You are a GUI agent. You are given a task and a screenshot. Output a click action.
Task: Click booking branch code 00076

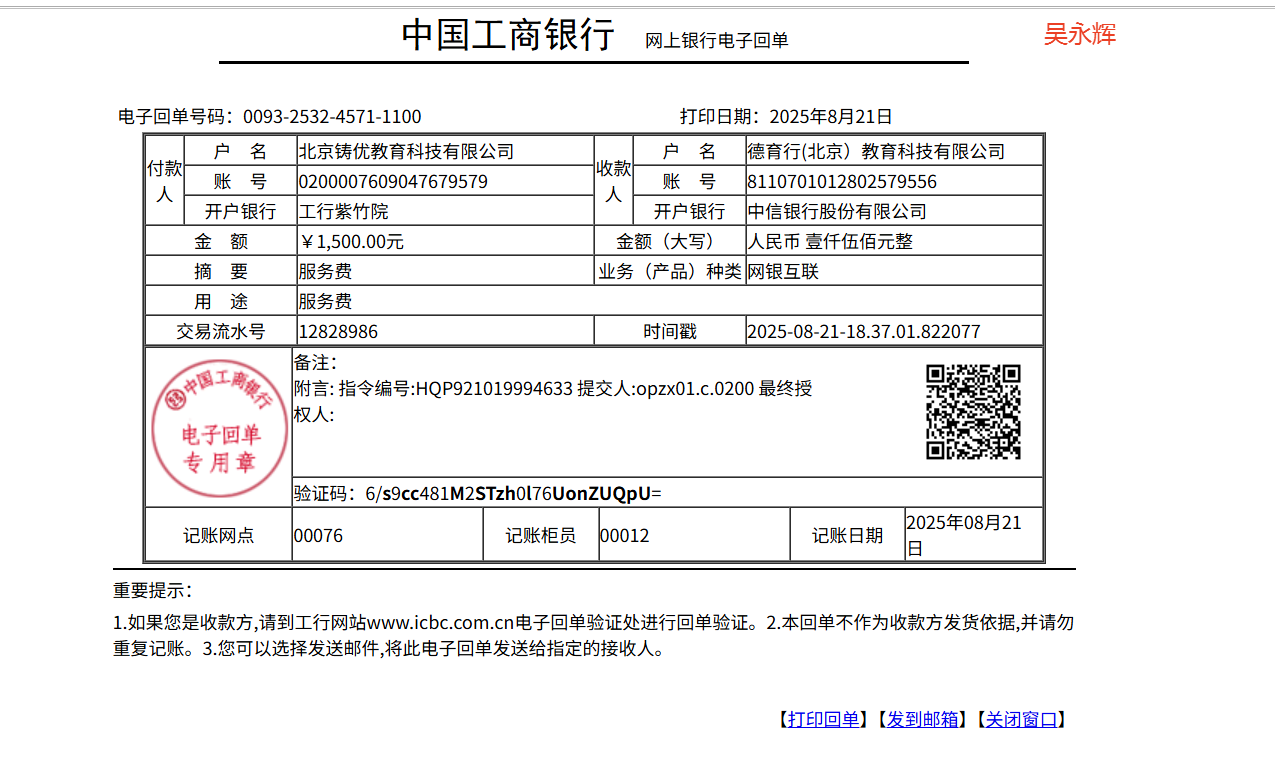pyautogui.click(x=318, y=536)
